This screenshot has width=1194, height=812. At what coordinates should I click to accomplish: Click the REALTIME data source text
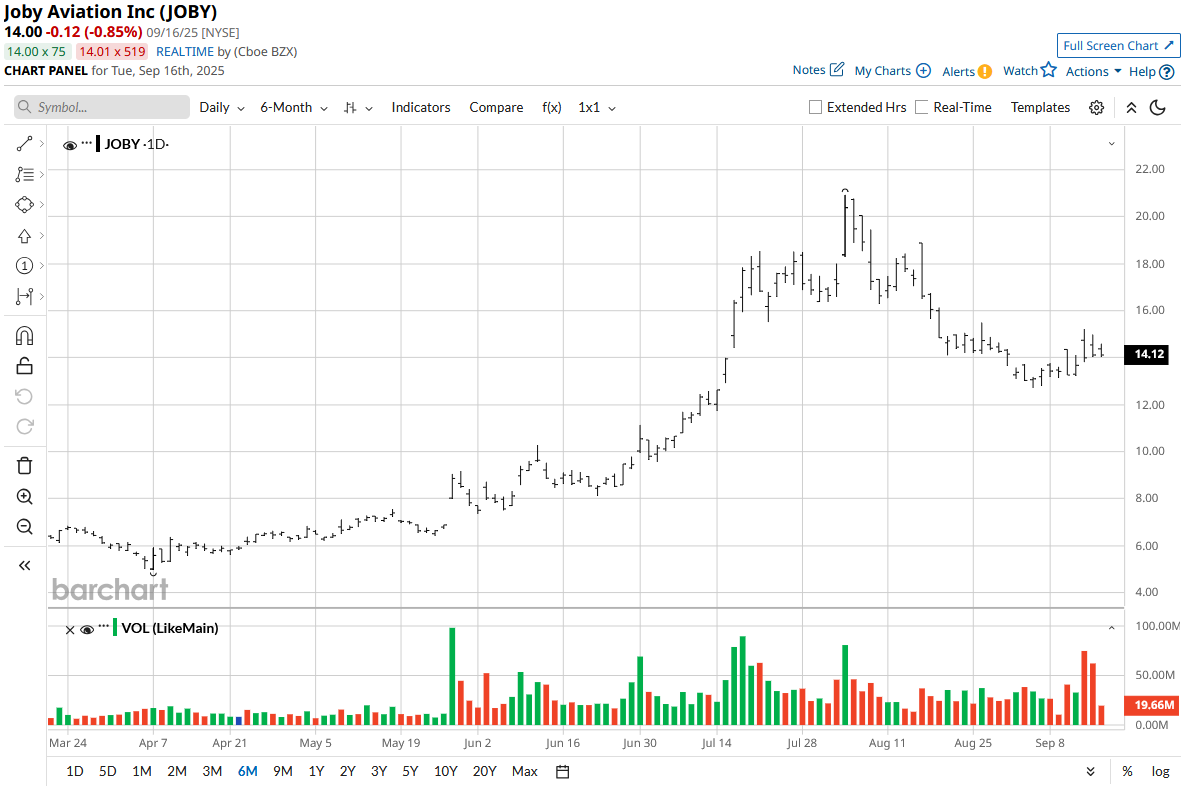tap(185, 52)
